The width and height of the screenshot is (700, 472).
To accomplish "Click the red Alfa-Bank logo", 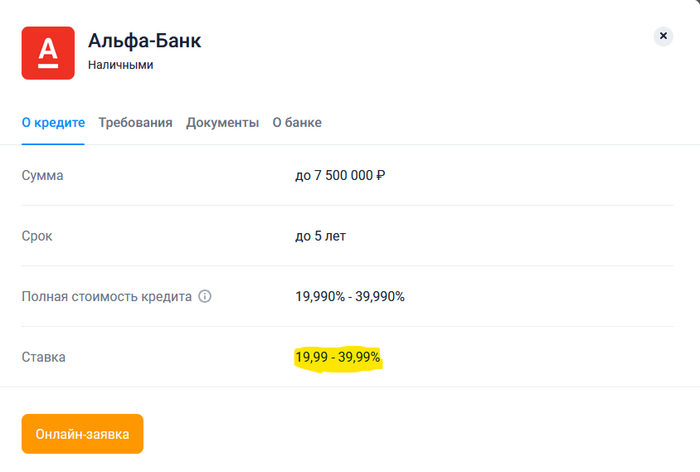I will (48, 53).
